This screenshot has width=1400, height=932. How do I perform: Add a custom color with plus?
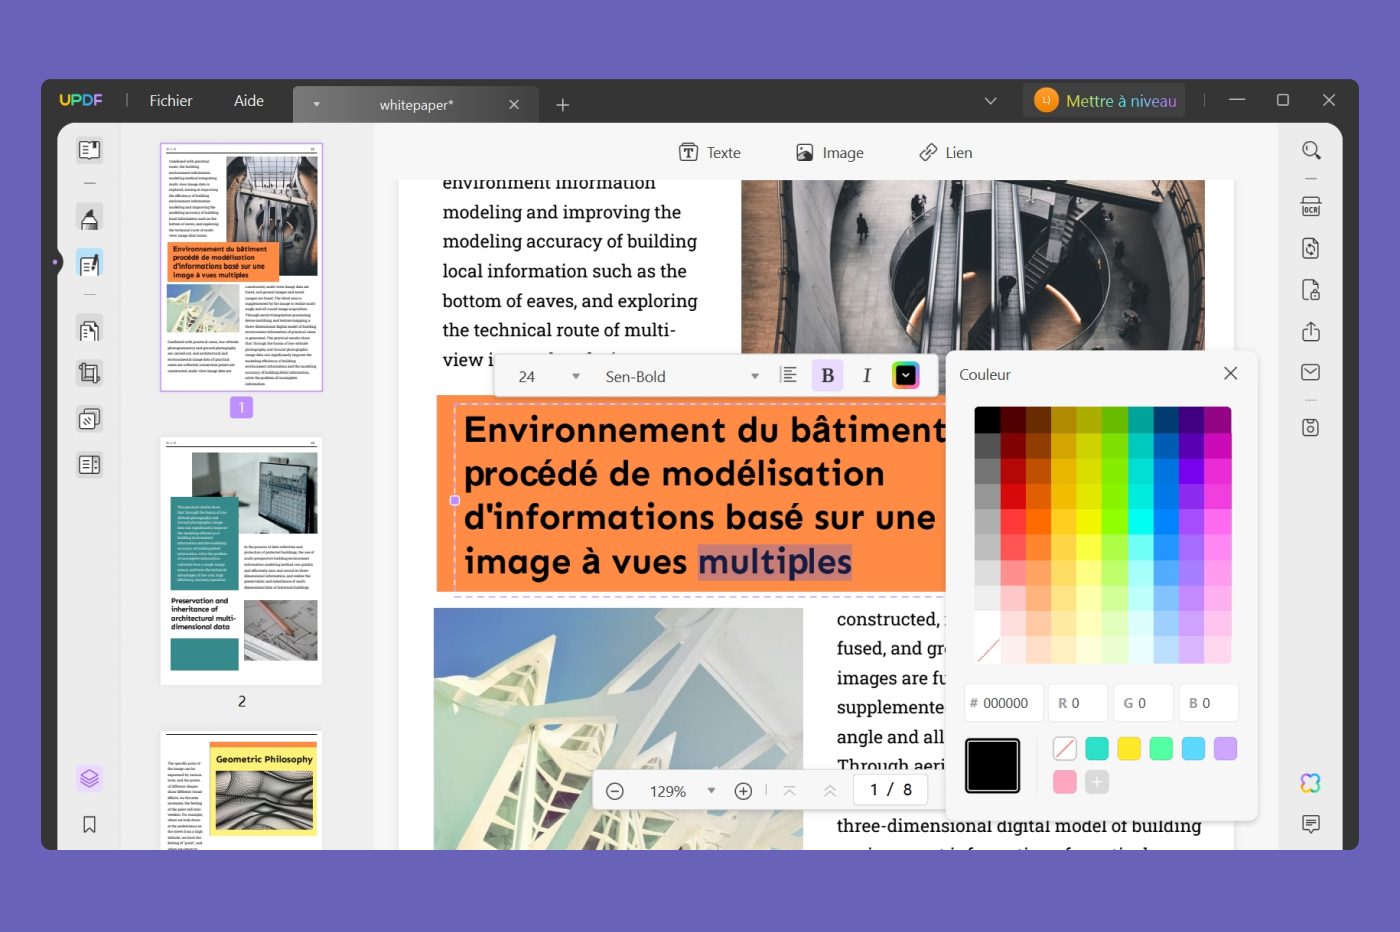pos(1097,782)
